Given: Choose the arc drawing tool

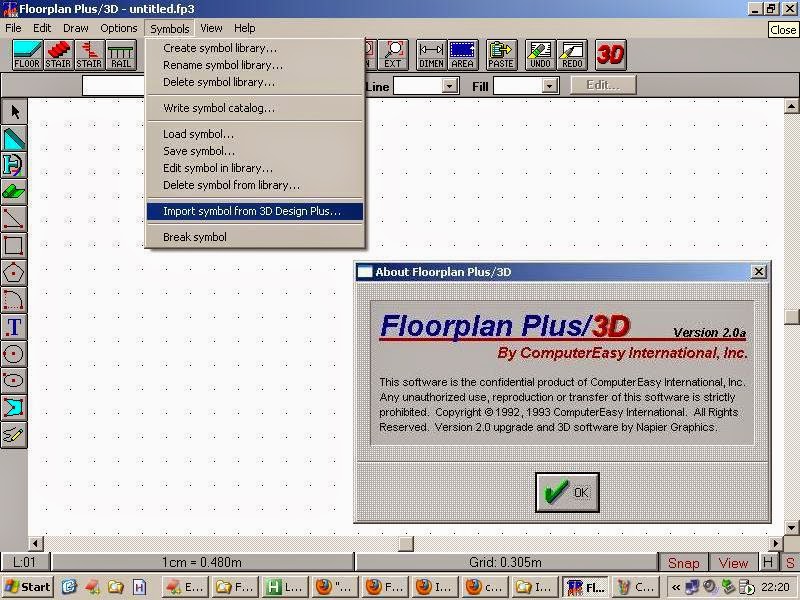Looking at the screenshot, I should point(14,300).
